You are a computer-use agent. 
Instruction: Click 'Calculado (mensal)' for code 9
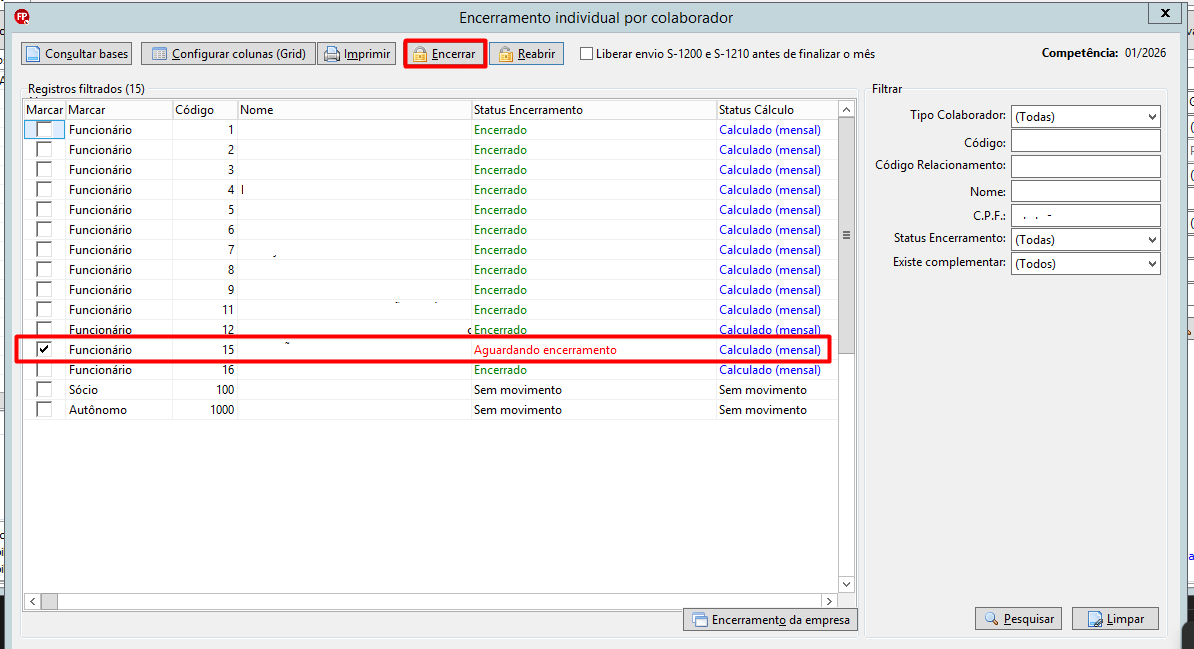click(x=770, y=290)
